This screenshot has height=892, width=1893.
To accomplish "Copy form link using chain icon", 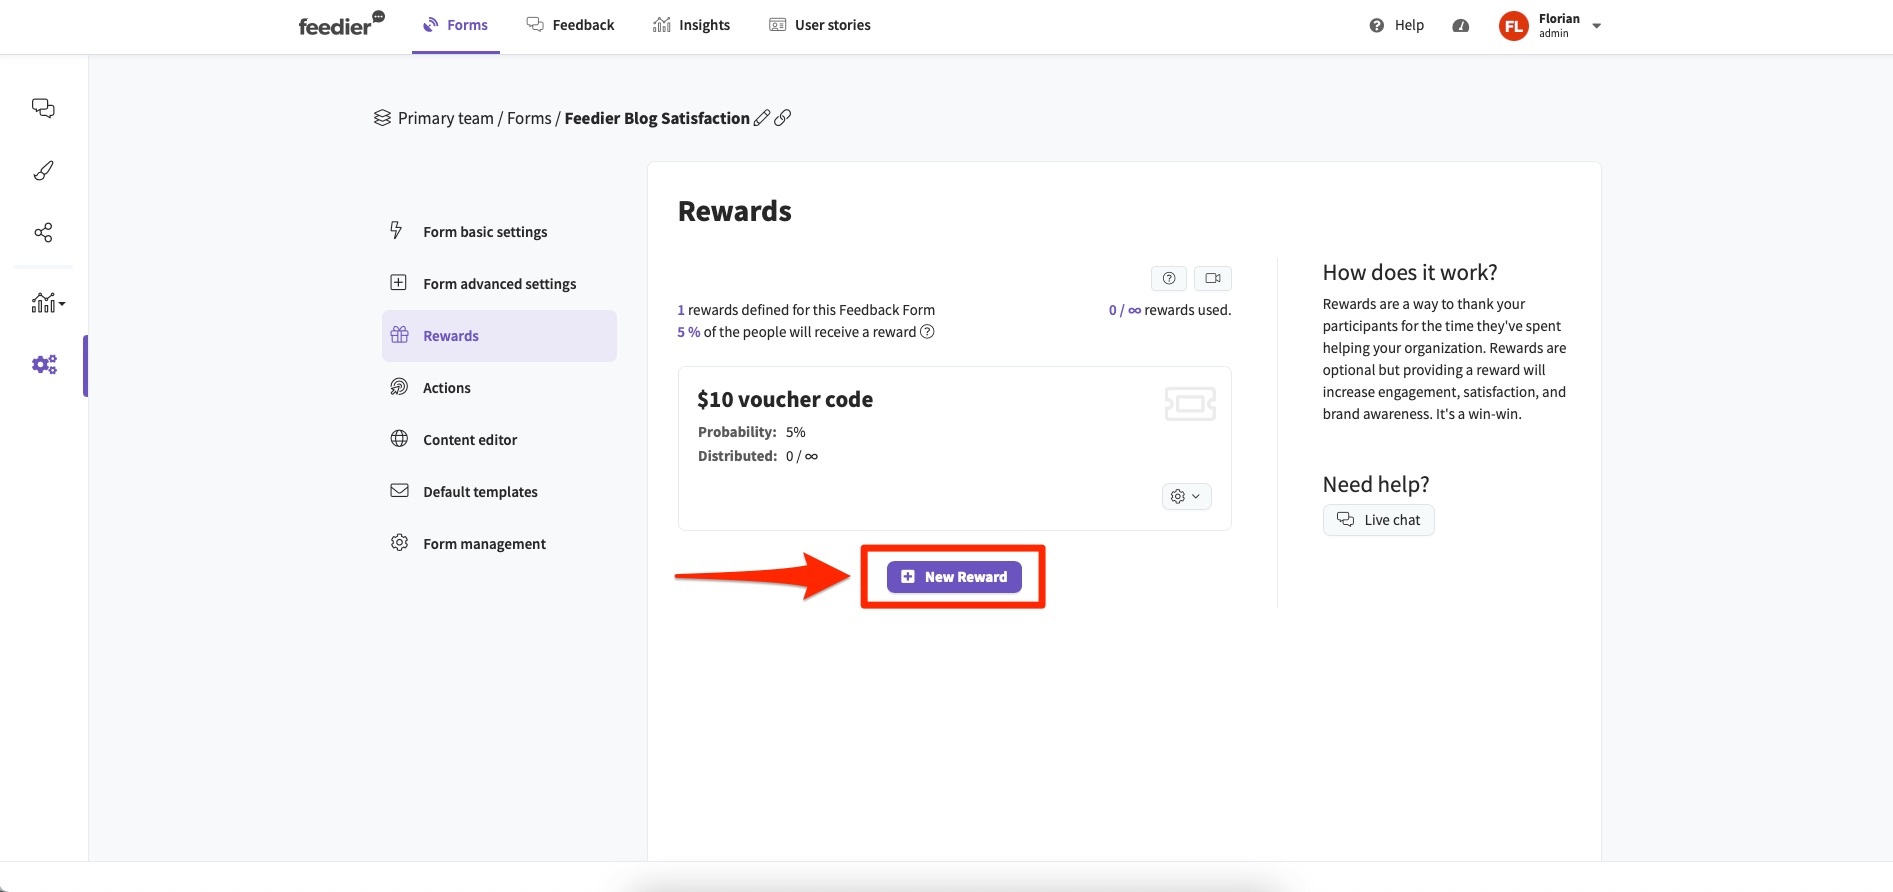I will [x=783, y=118].
